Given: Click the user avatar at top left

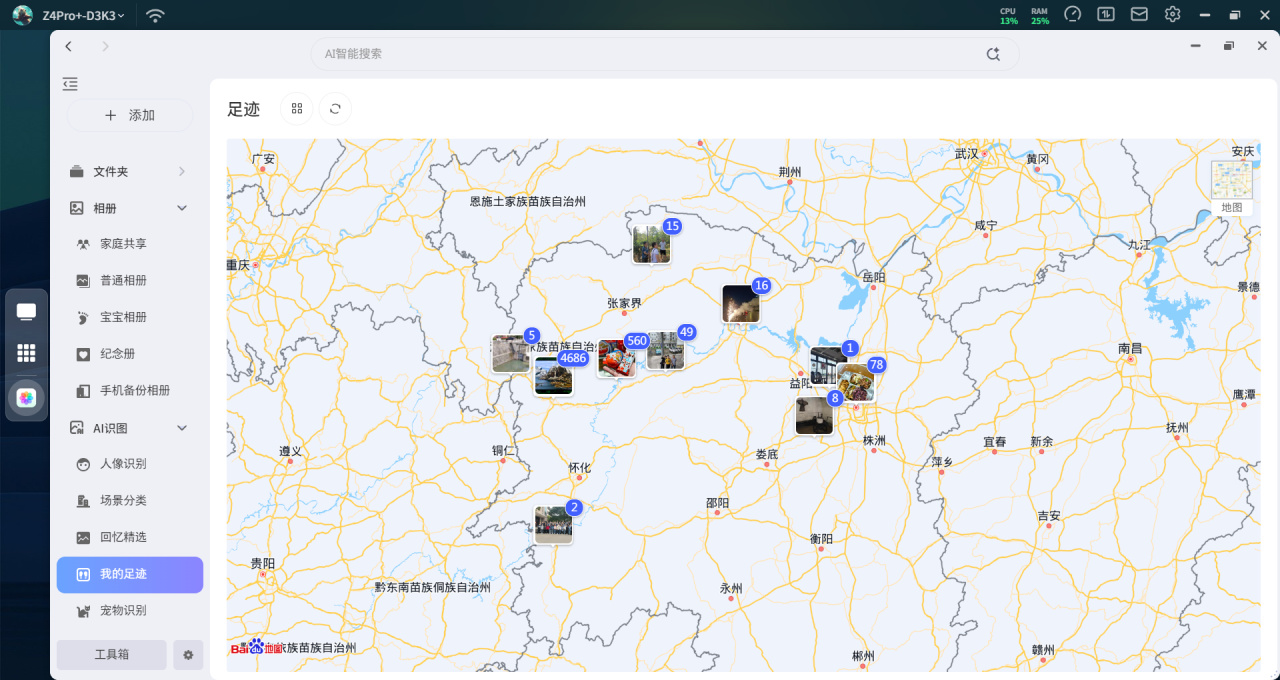Looking at the screenshot, I should tap(22, 15).
